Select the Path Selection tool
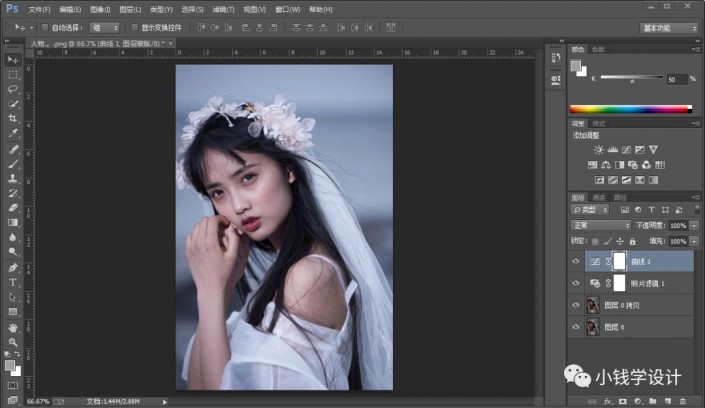The height and width of the screenshot is (408, 705). coord(13,297)
